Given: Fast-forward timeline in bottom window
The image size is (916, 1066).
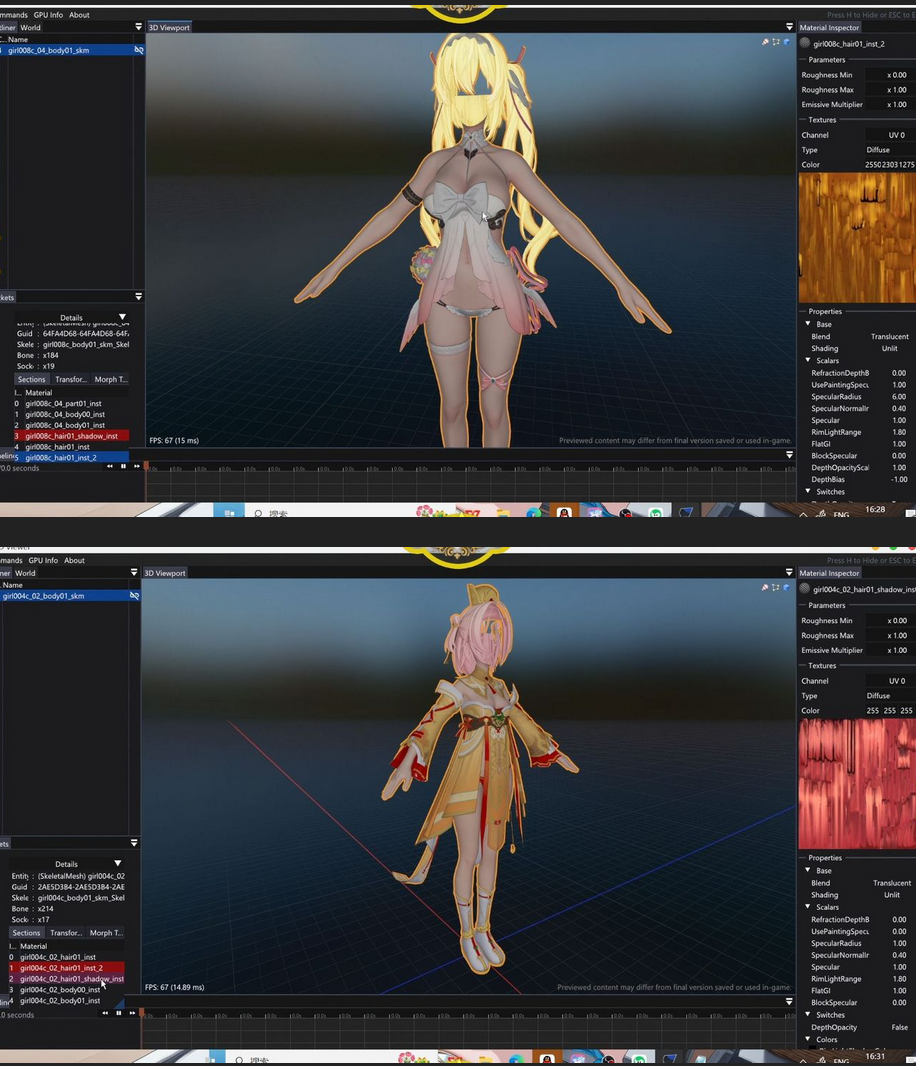Looking at the screenshot, I should [132, 1013].
